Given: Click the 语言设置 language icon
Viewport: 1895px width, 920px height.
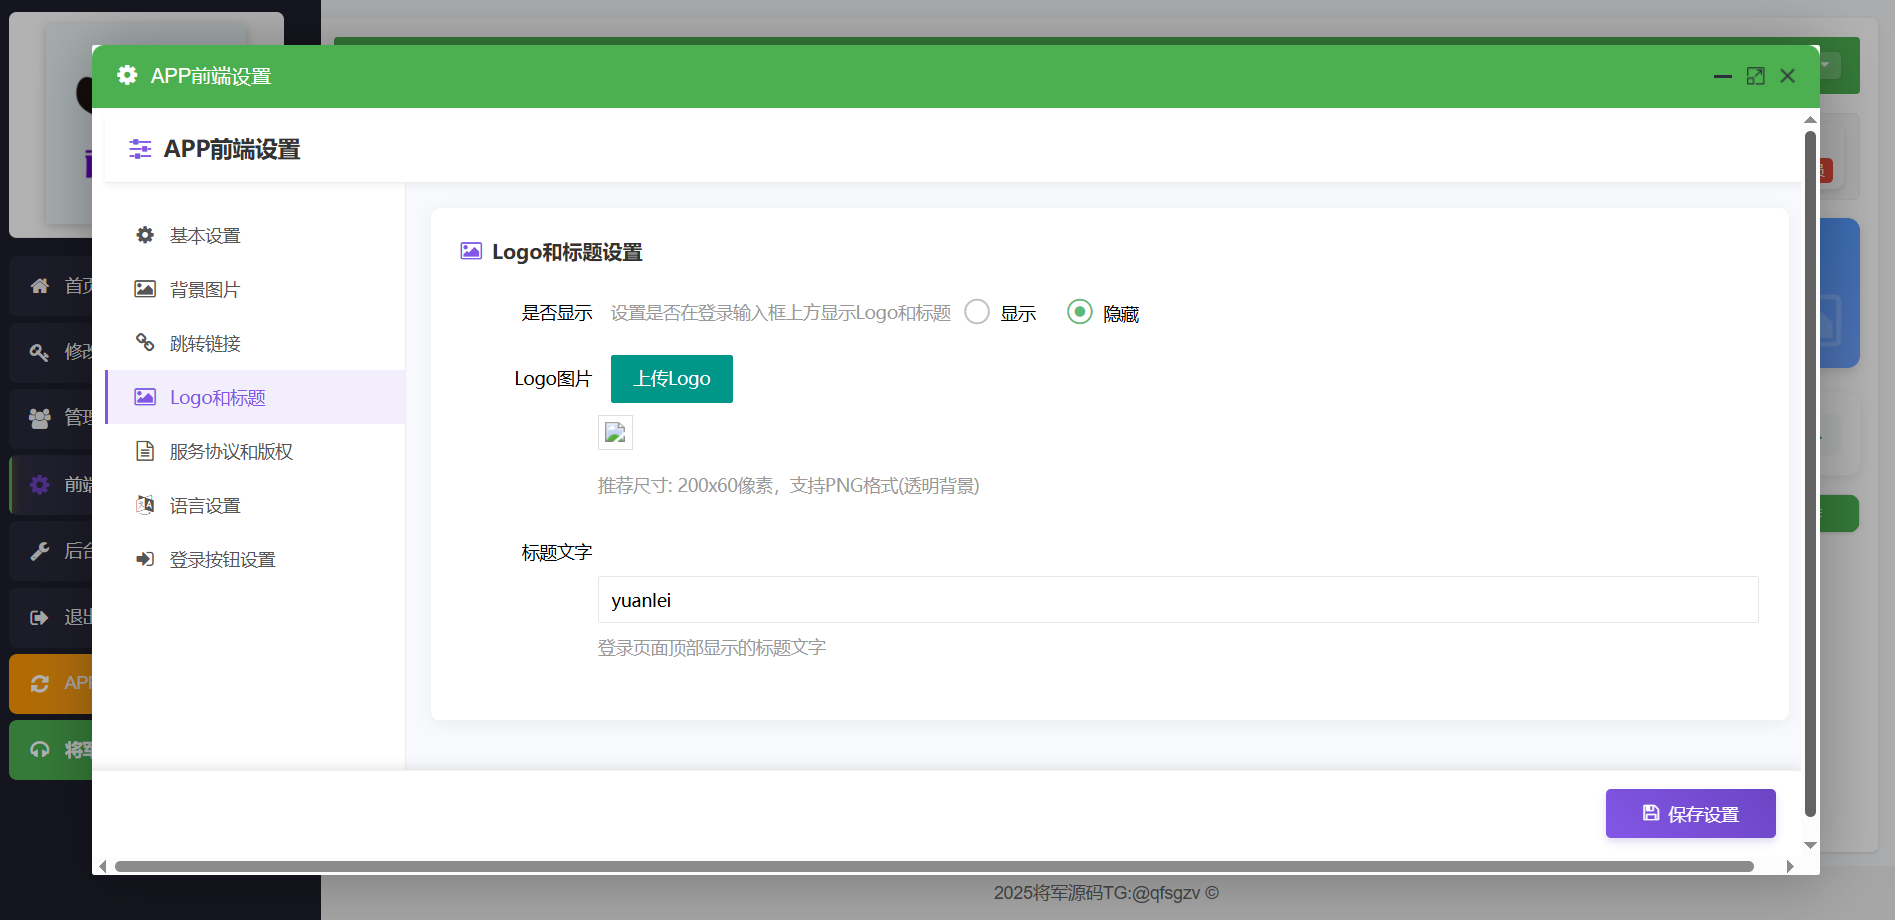Looking at the screenshot, I should (145, 505).
